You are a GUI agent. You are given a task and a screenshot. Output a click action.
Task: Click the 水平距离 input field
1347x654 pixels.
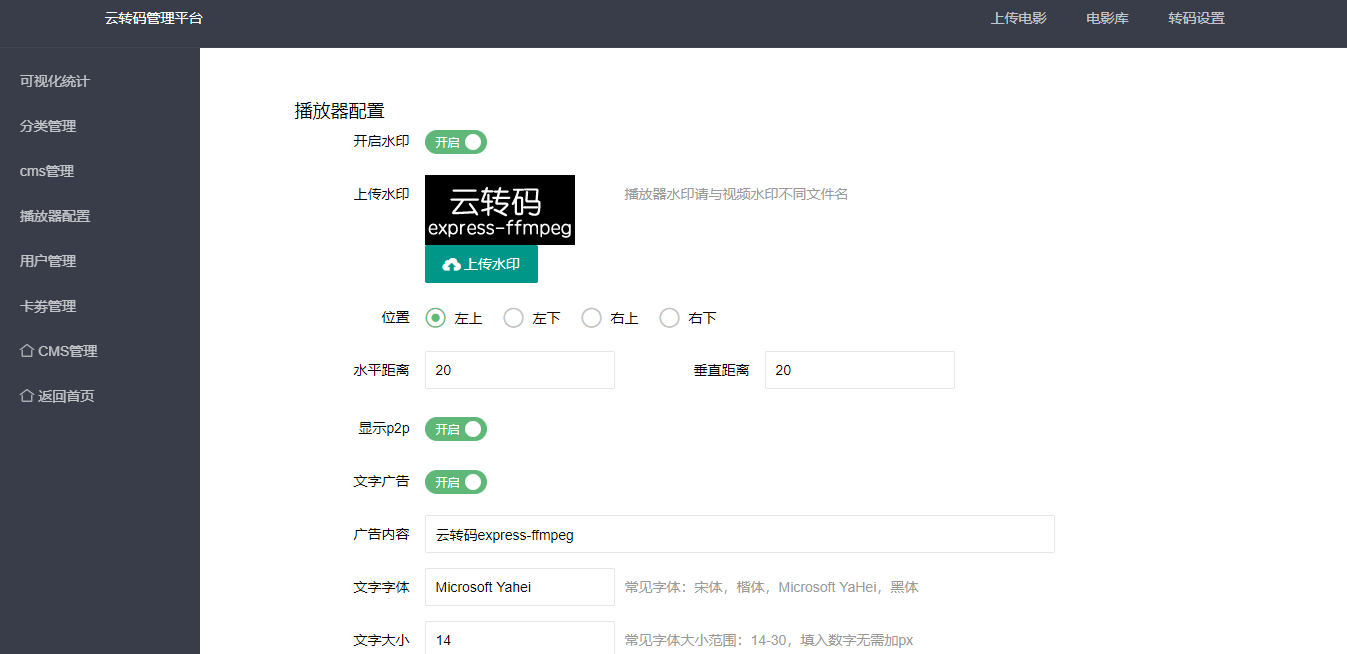click(519, 370)
